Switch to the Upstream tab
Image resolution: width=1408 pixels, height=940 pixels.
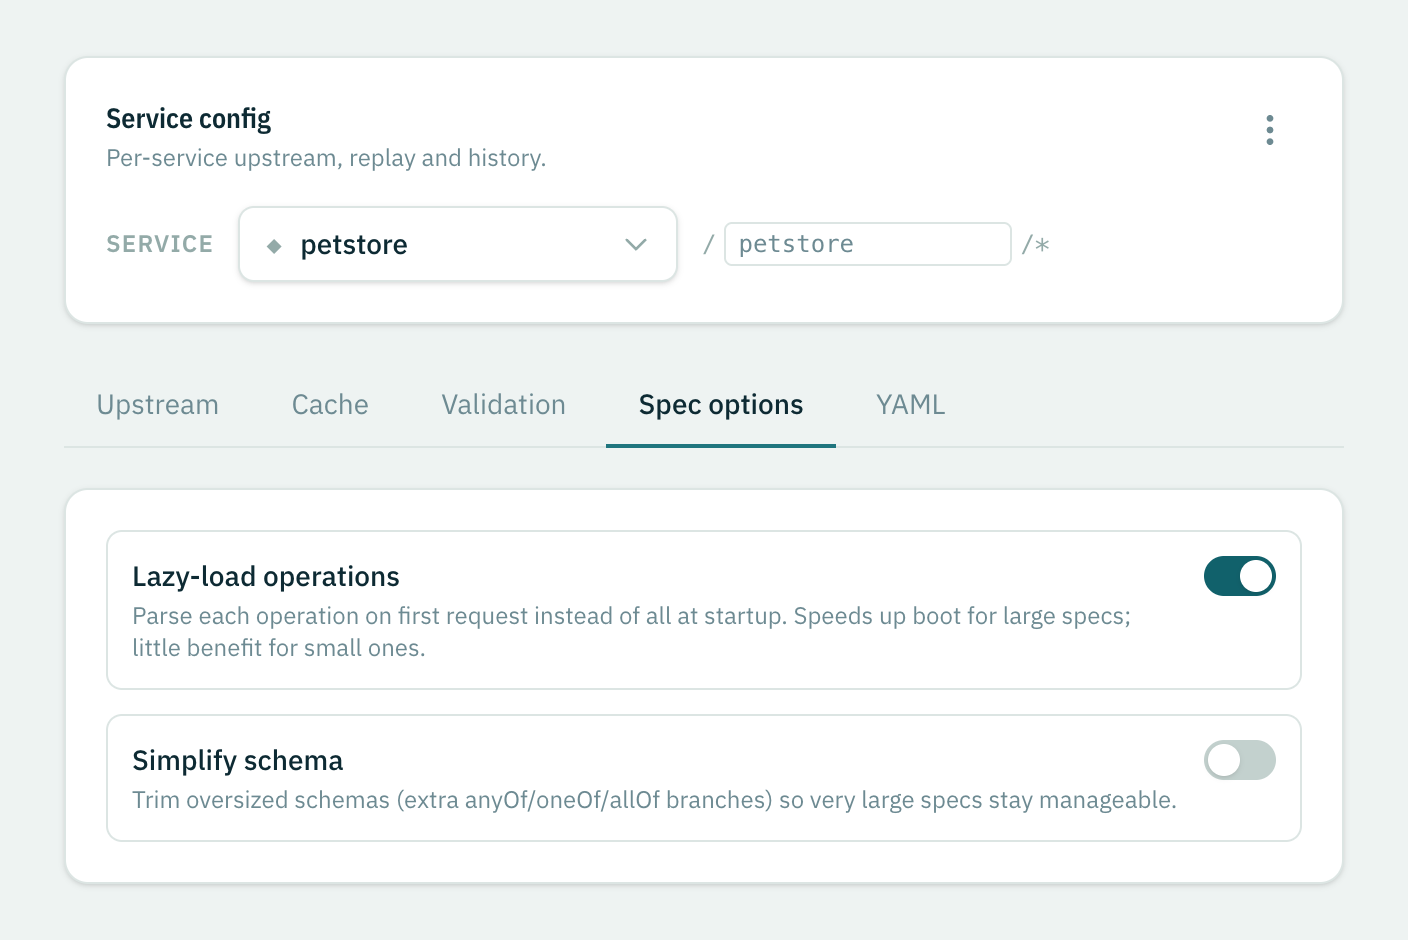(158, 405)
